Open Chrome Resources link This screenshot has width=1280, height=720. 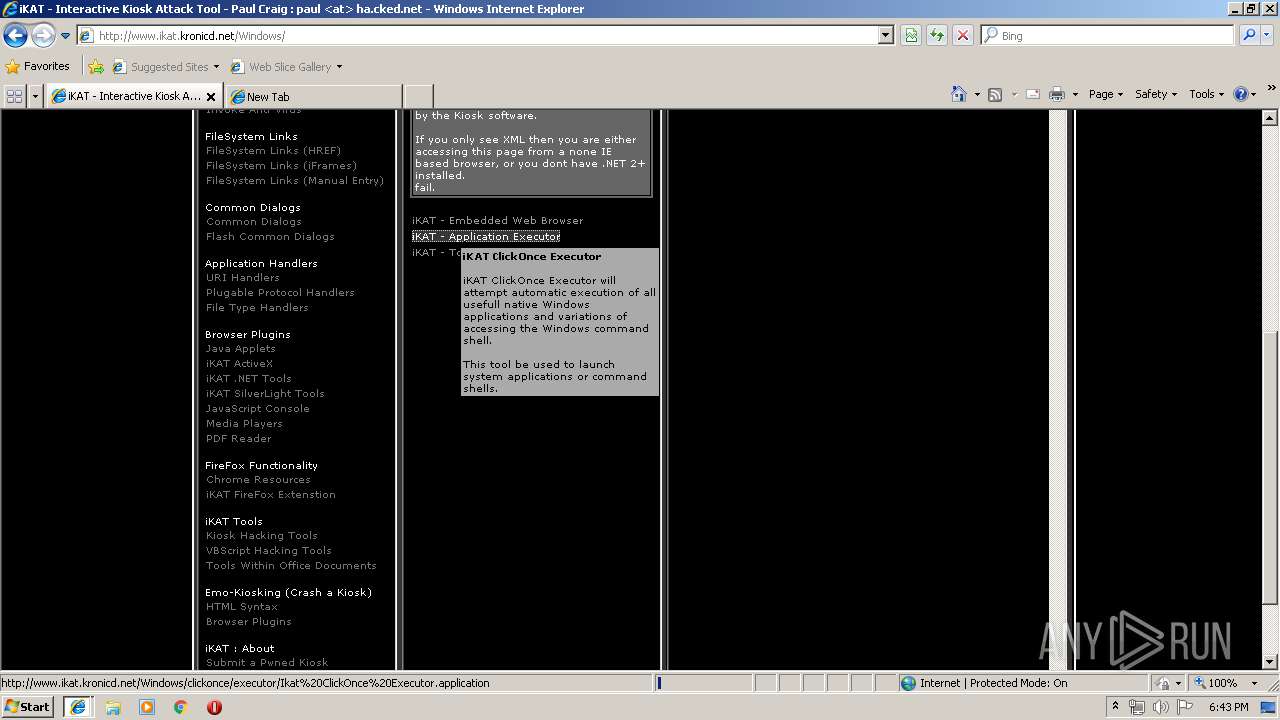(258, 480)
